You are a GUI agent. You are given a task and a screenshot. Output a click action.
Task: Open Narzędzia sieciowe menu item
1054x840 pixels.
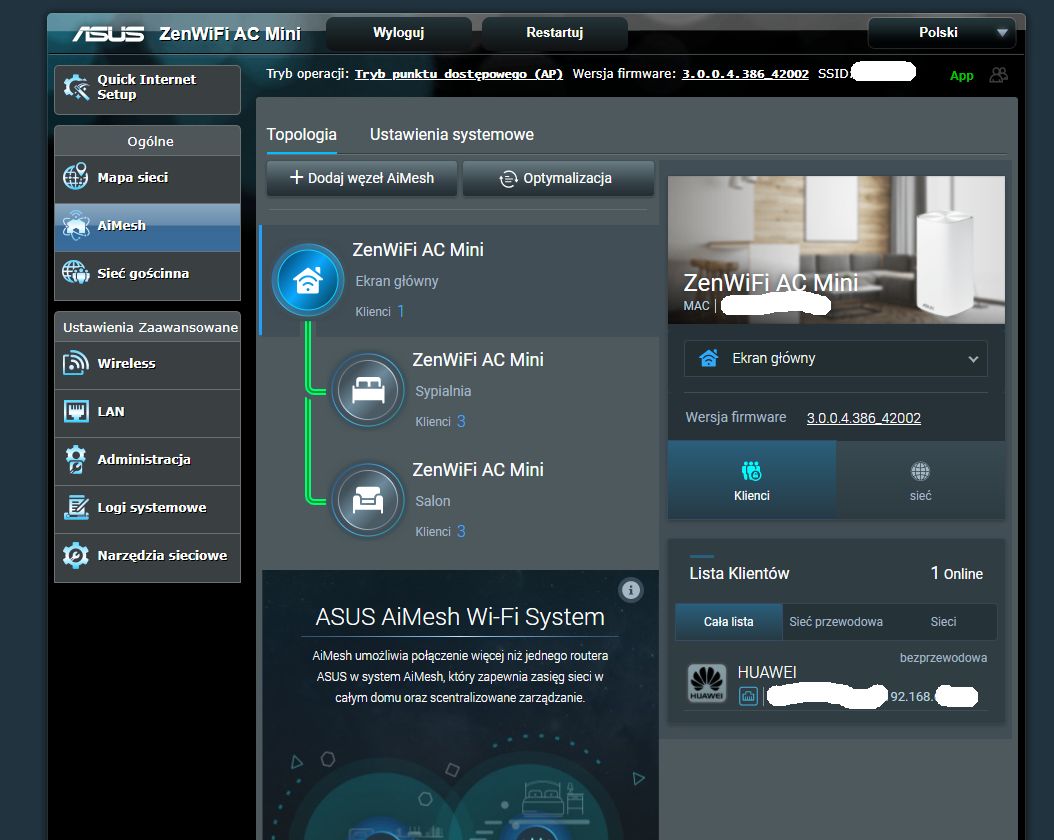[x=147, y=556]
